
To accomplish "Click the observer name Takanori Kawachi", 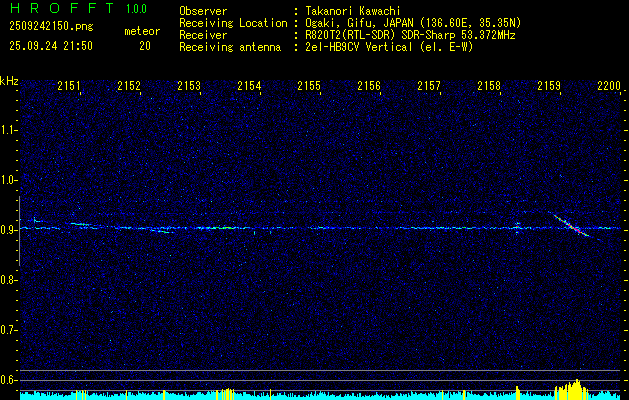I will point(353,11).
